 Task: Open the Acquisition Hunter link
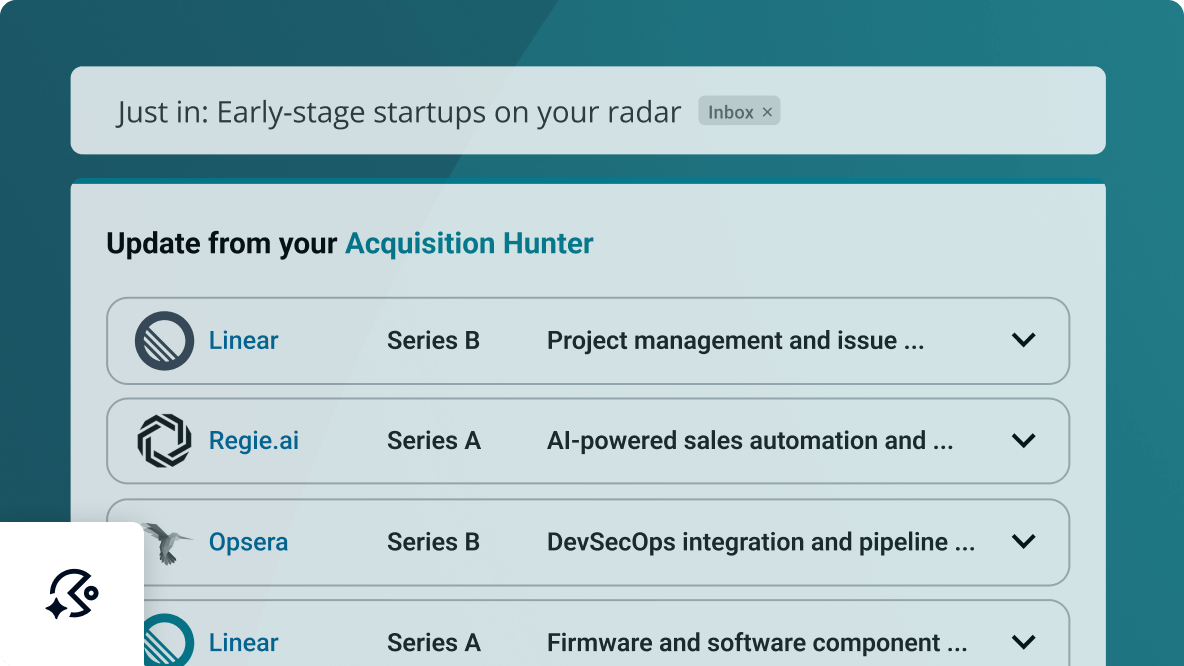click(468, 243)
